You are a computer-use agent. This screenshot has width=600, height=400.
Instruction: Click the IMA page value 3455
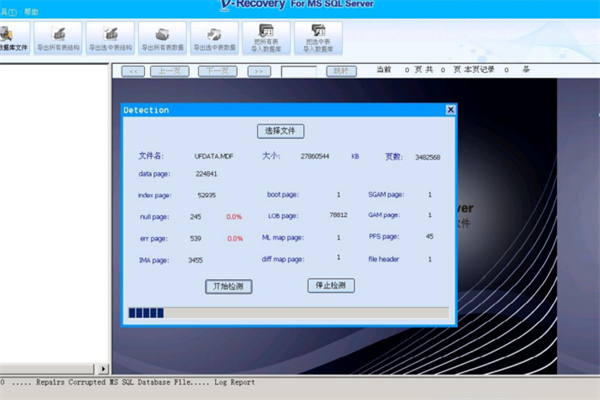[x=196, y=260]
